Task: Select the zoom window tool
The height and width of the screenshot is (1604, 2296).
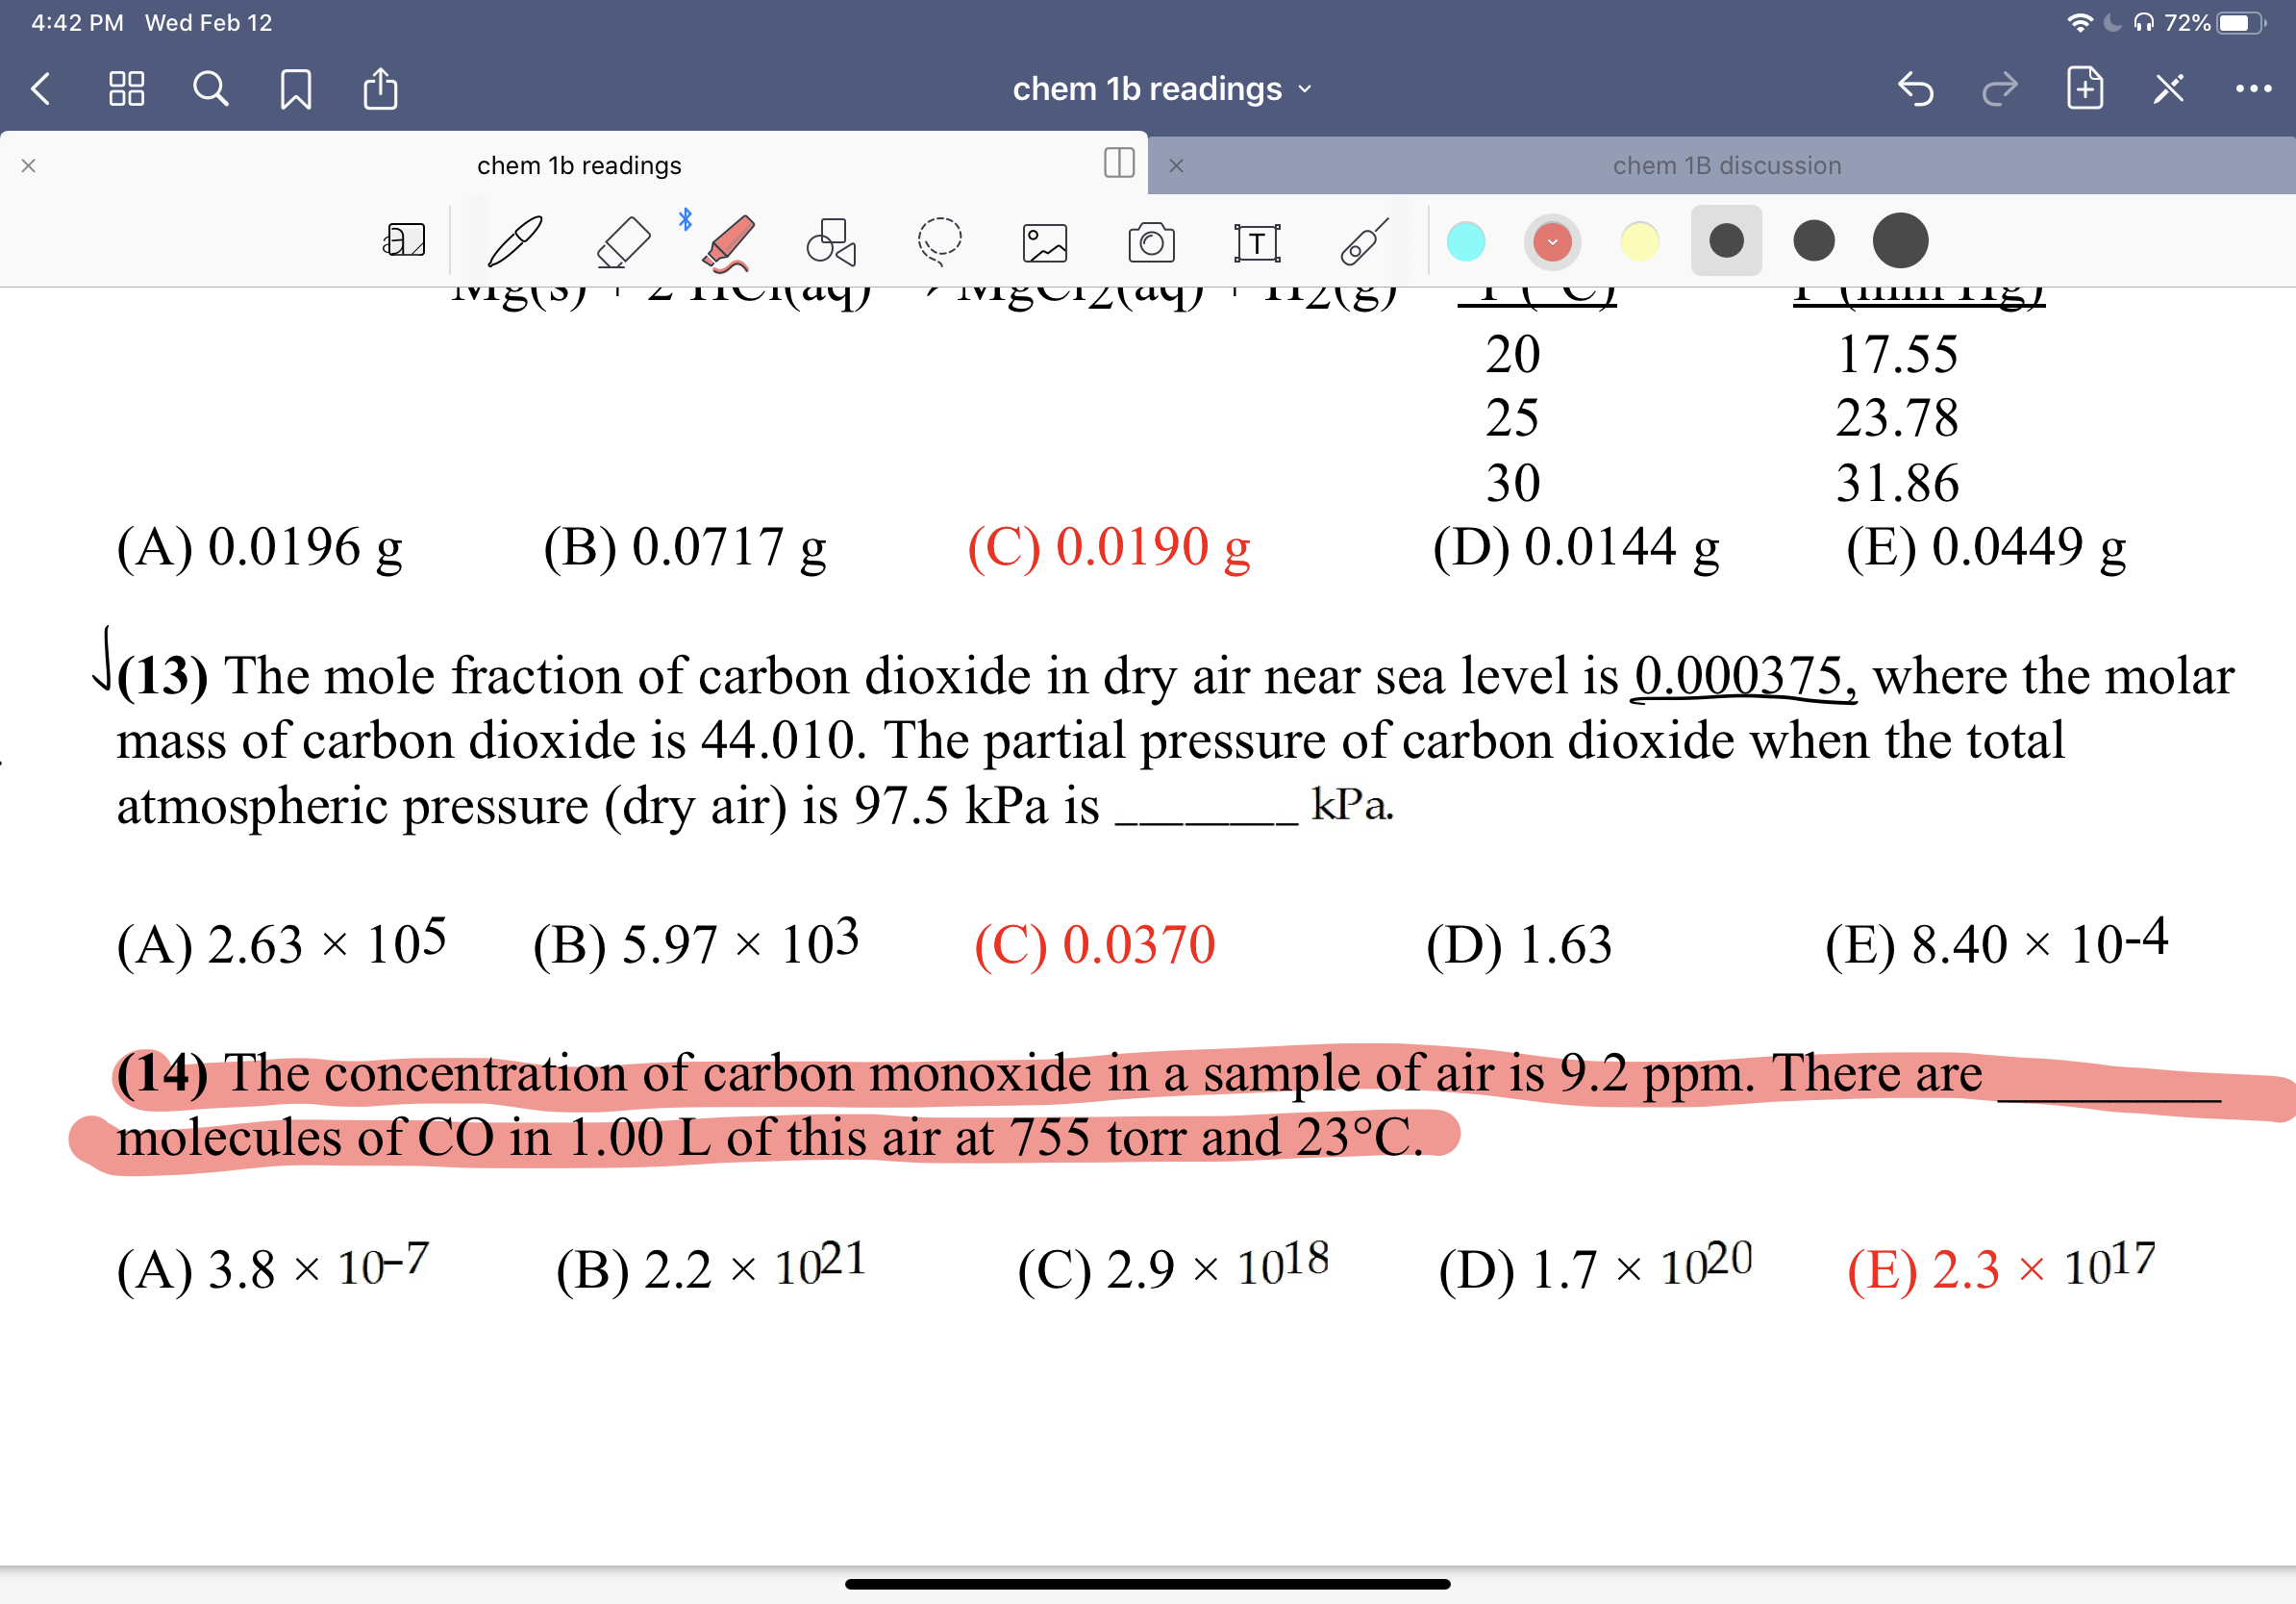Action: [x=405, y=241]
